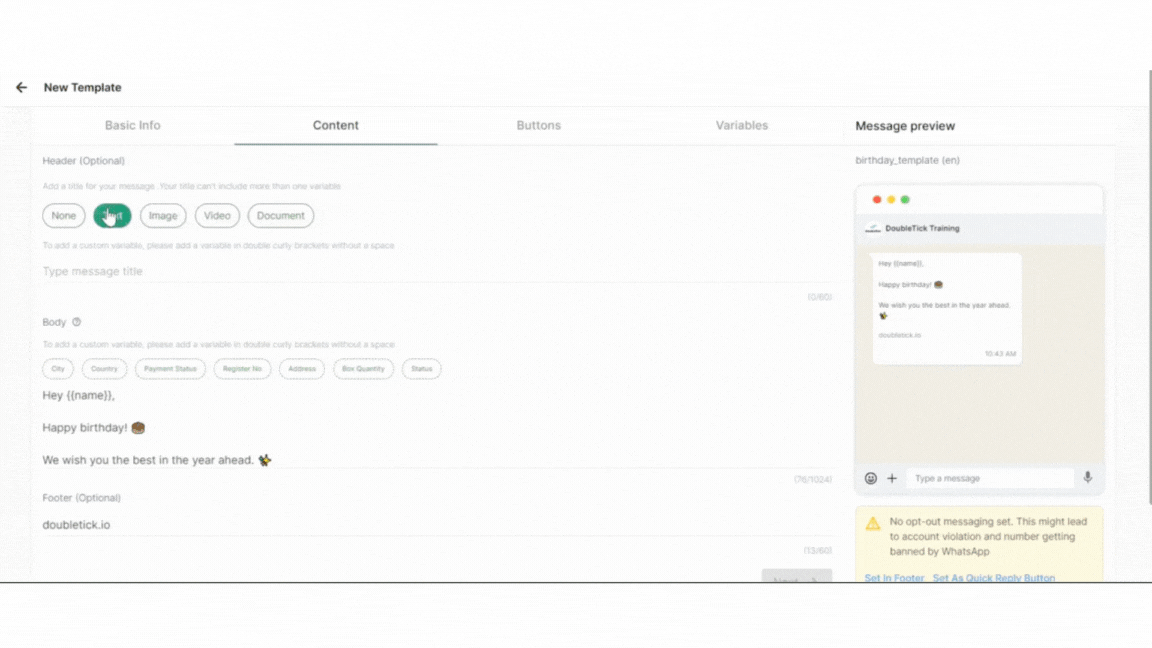Screen dimensions: 1152x648
Task: Select Image header type option
Action: click(163, 215)
